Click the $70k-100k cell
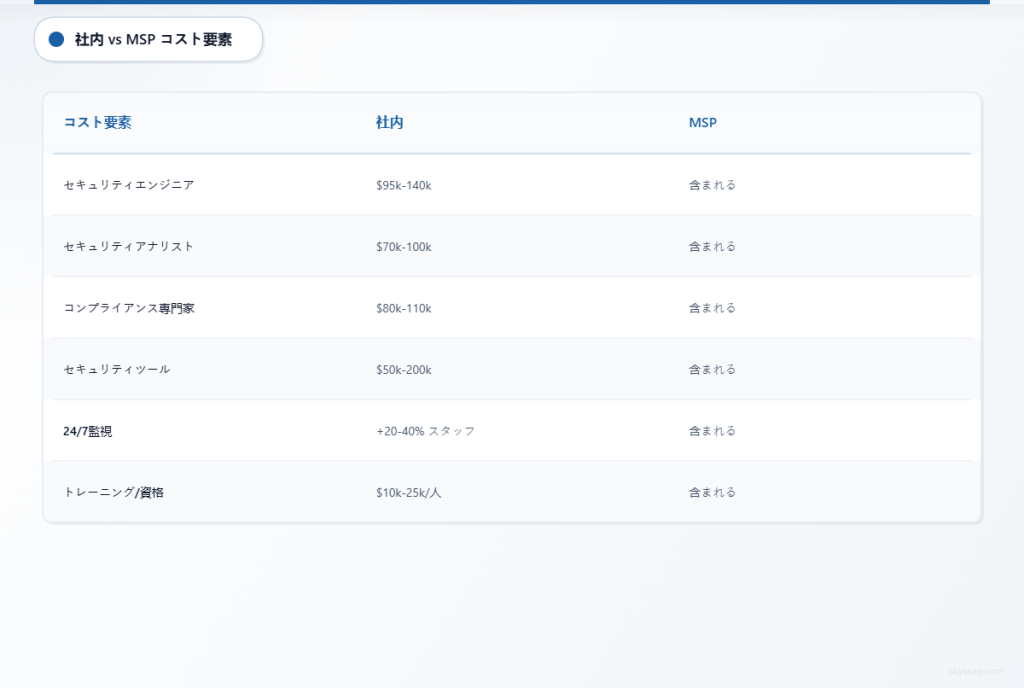 tap(404, 247)
